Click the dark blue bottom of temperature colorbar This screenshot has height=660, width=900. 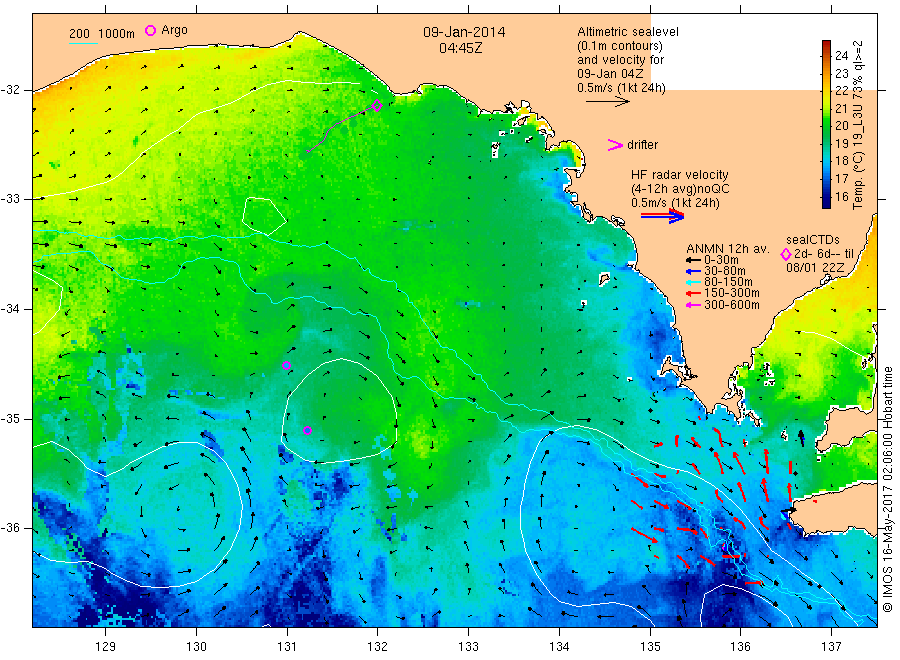click(826, 202)
